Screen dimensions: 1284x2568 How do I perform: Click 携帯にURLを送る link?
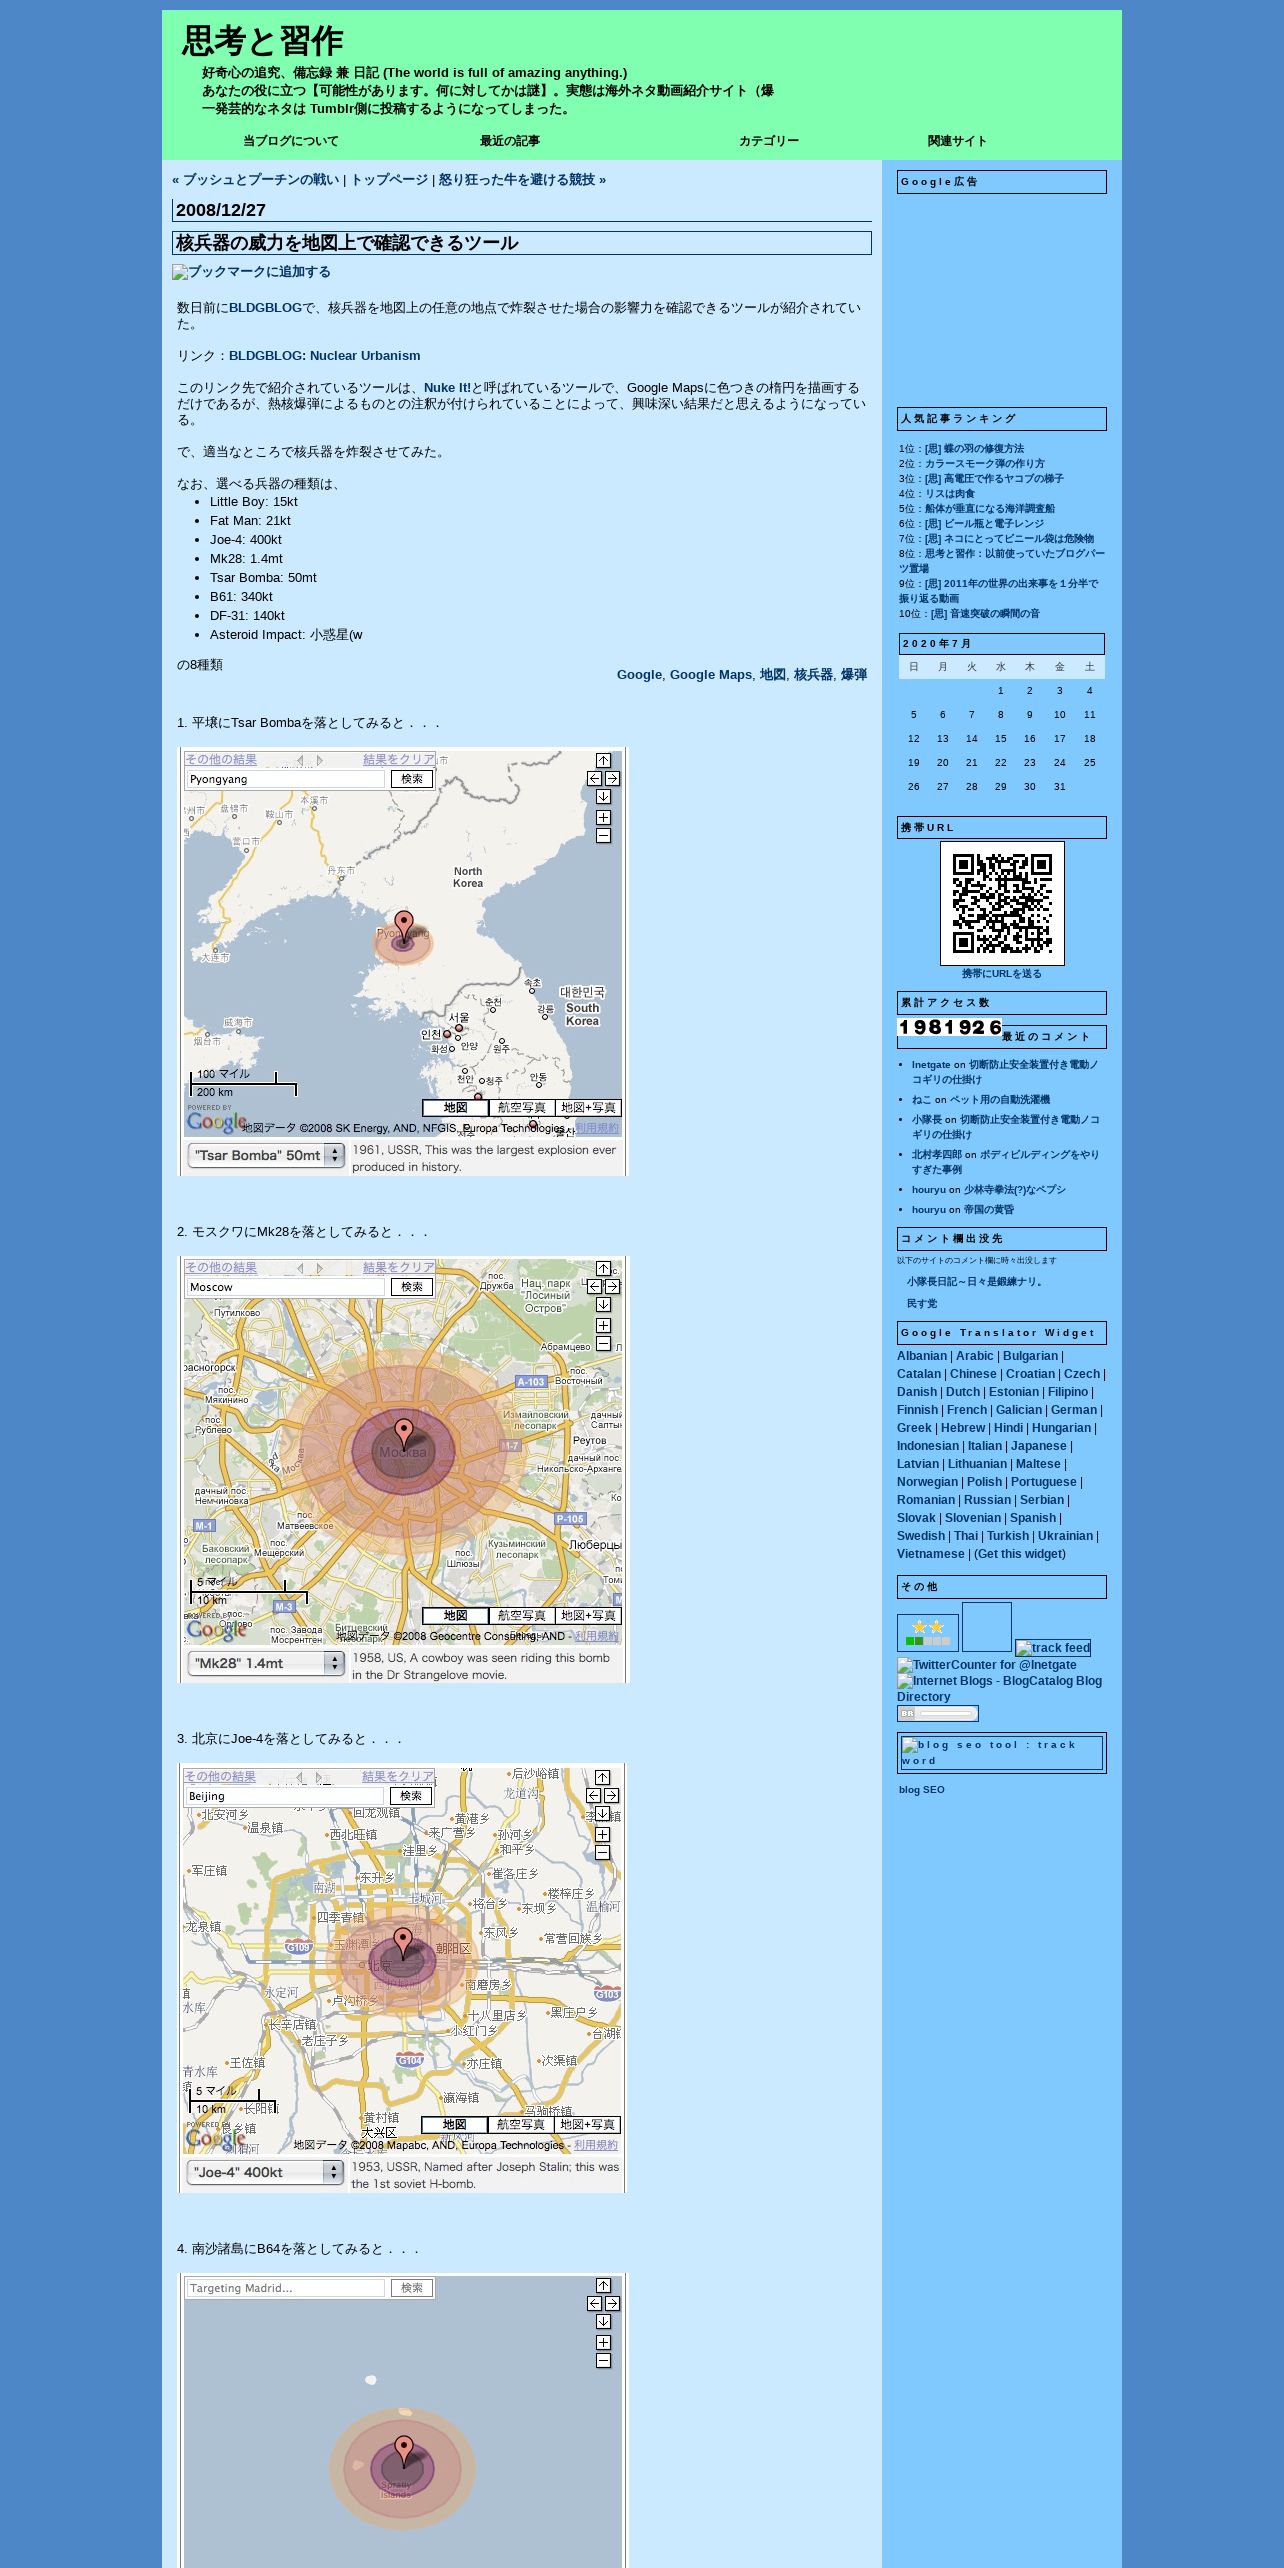click(1002, 974)
